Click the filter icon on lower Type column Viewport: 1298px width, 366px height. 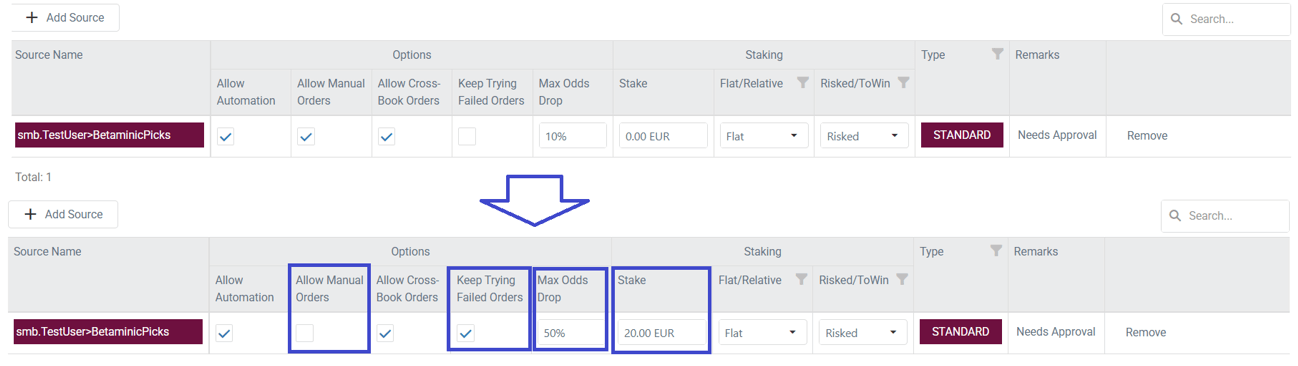click(996, 251)
